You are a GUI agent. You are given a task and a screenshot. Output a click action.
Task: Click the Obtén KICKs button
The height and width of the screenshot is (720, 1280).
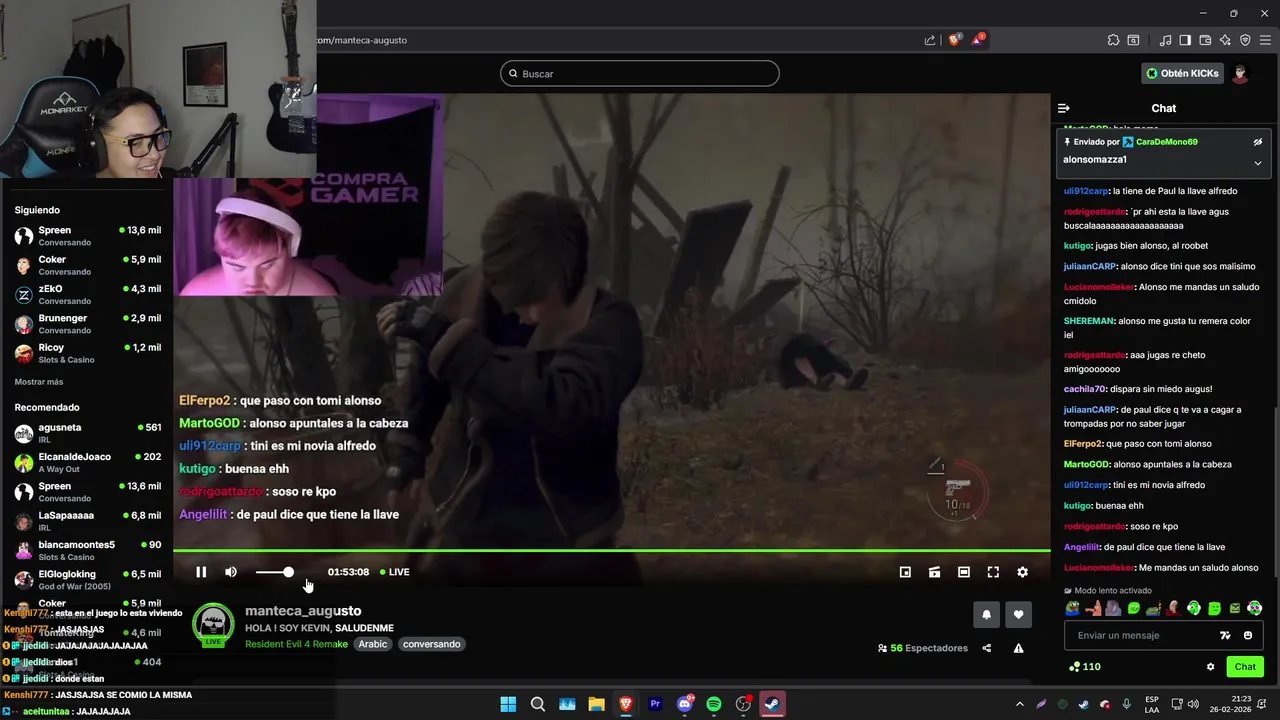pyautogui.click(x=1182, y=73)
